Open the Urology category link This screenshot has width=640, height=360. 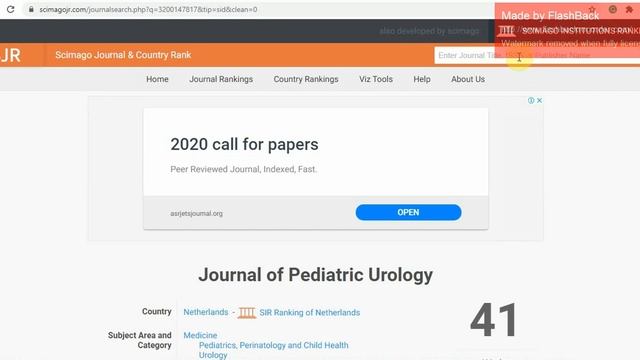213,355
